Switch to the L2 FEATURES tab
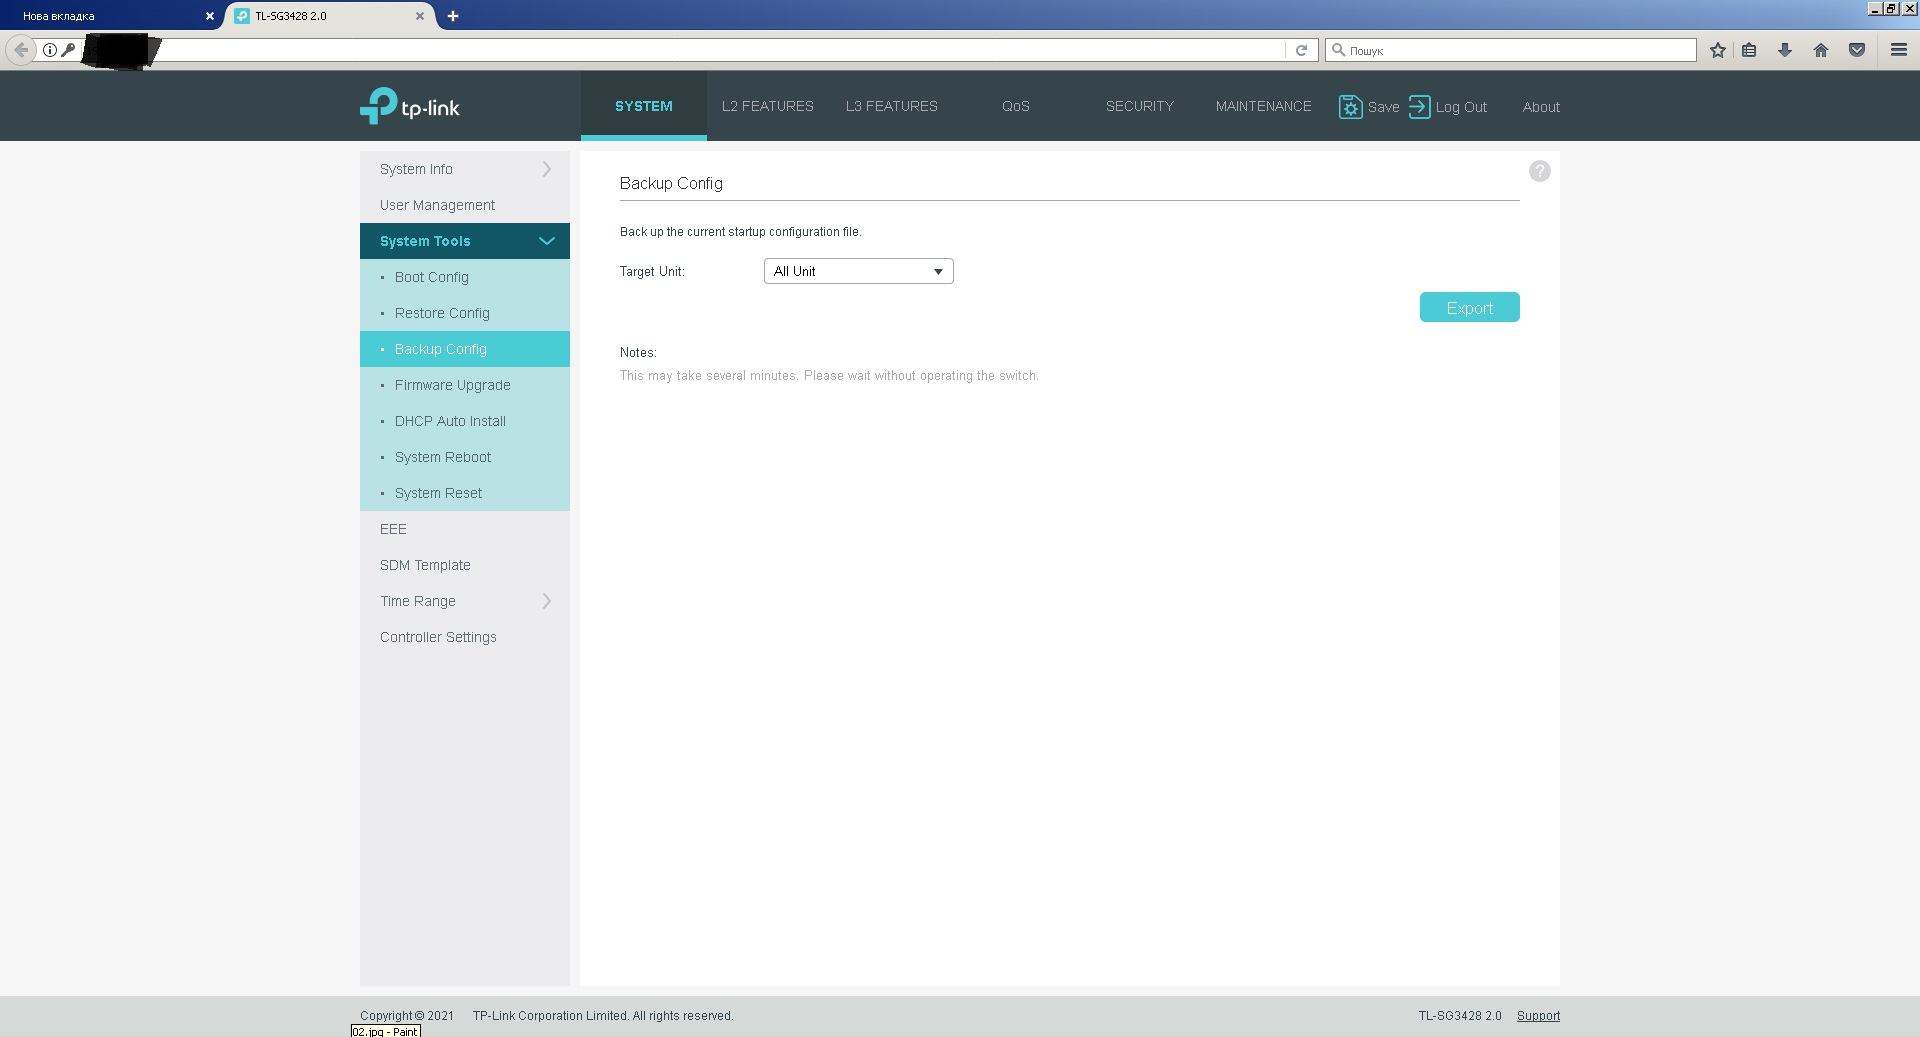Image resolution: width=1920 pixels, height=1037 pixels. pos(767,106)
